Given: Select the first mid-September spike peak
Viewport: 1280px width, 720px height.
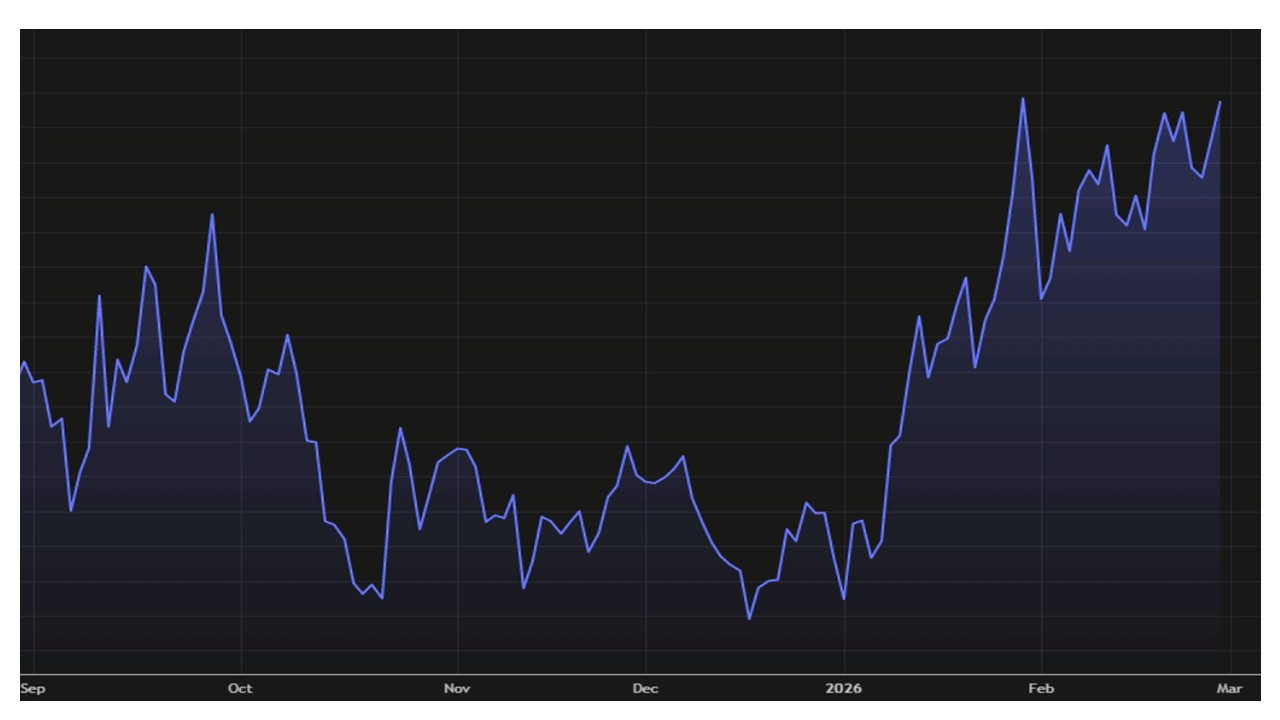Looking at the screenshot, I should pyautogui.click(x=99, y=296).
